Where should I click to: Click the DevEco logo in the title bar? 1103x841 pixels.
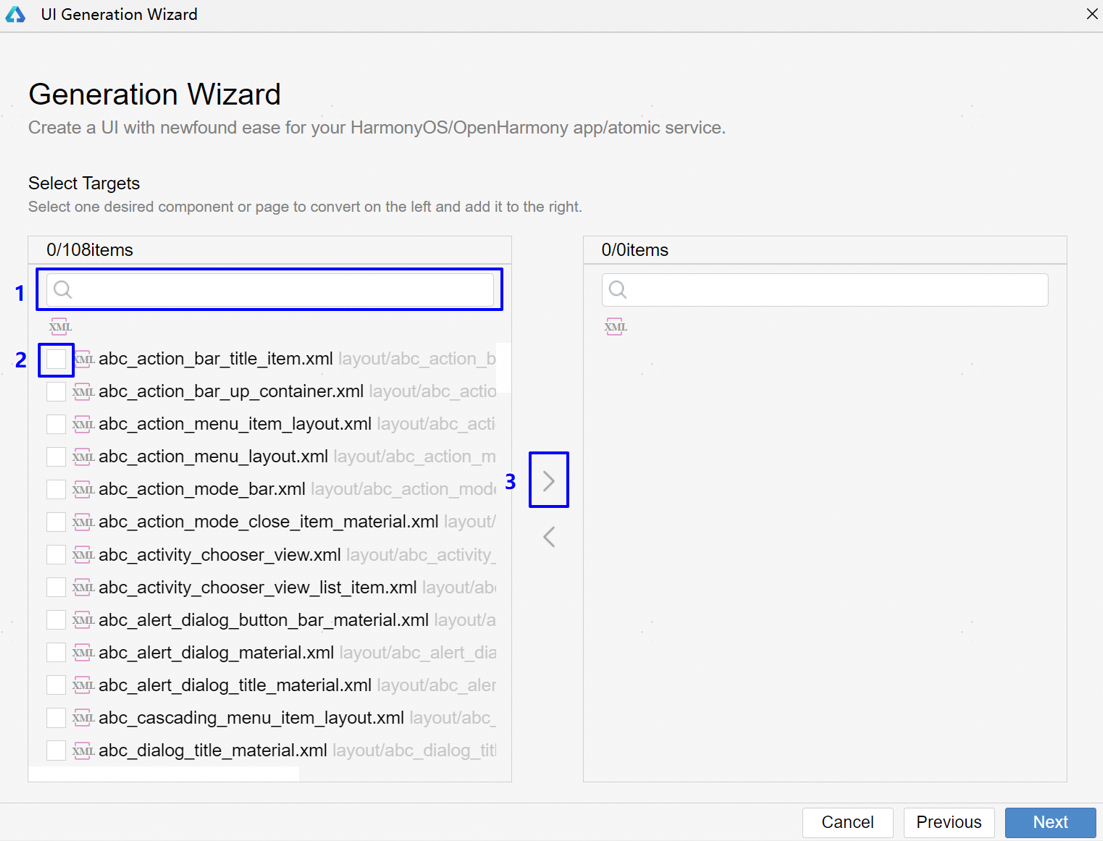tap(16, 15)
